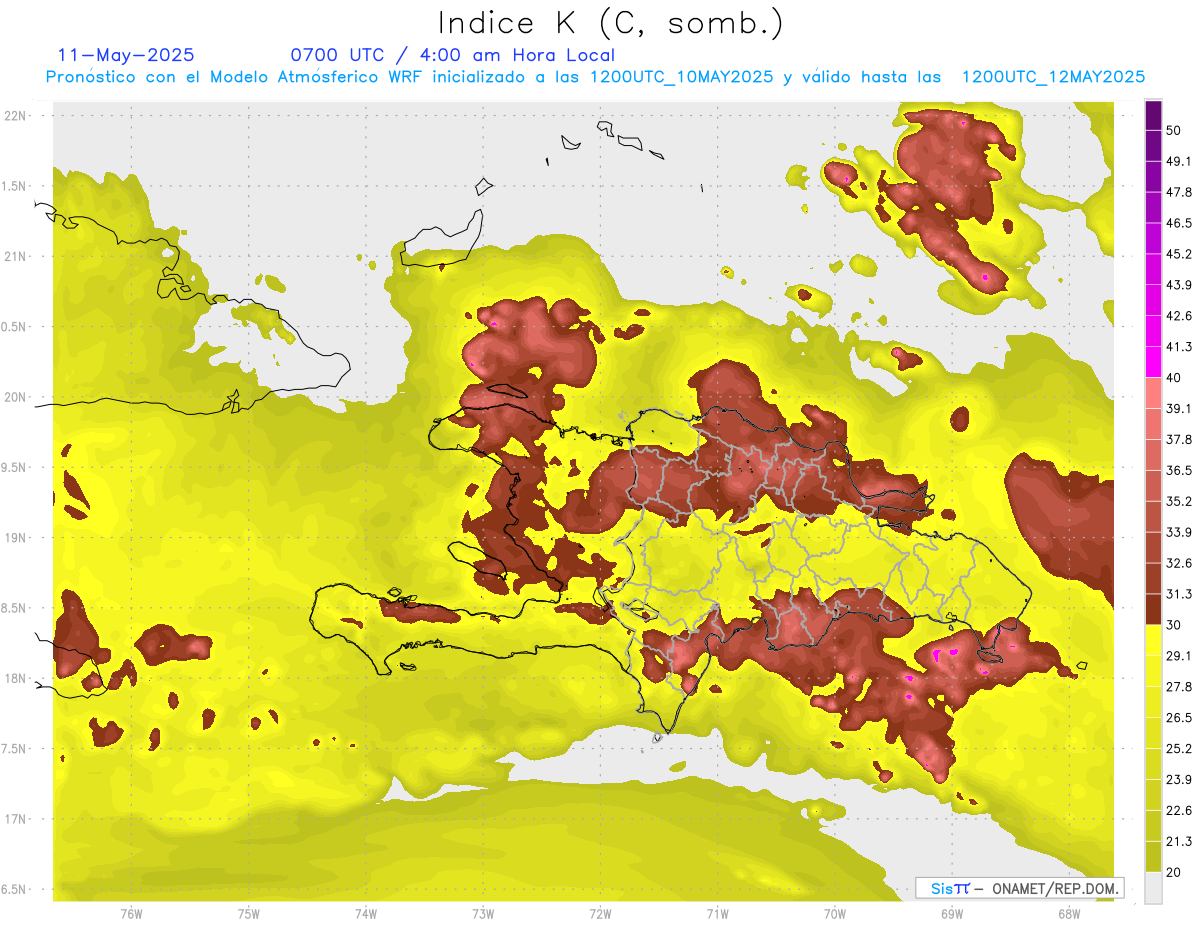This screenshot has width=1200, height=927.
Task: Click the color scale value 26.5
Action: click(1178, 717)
